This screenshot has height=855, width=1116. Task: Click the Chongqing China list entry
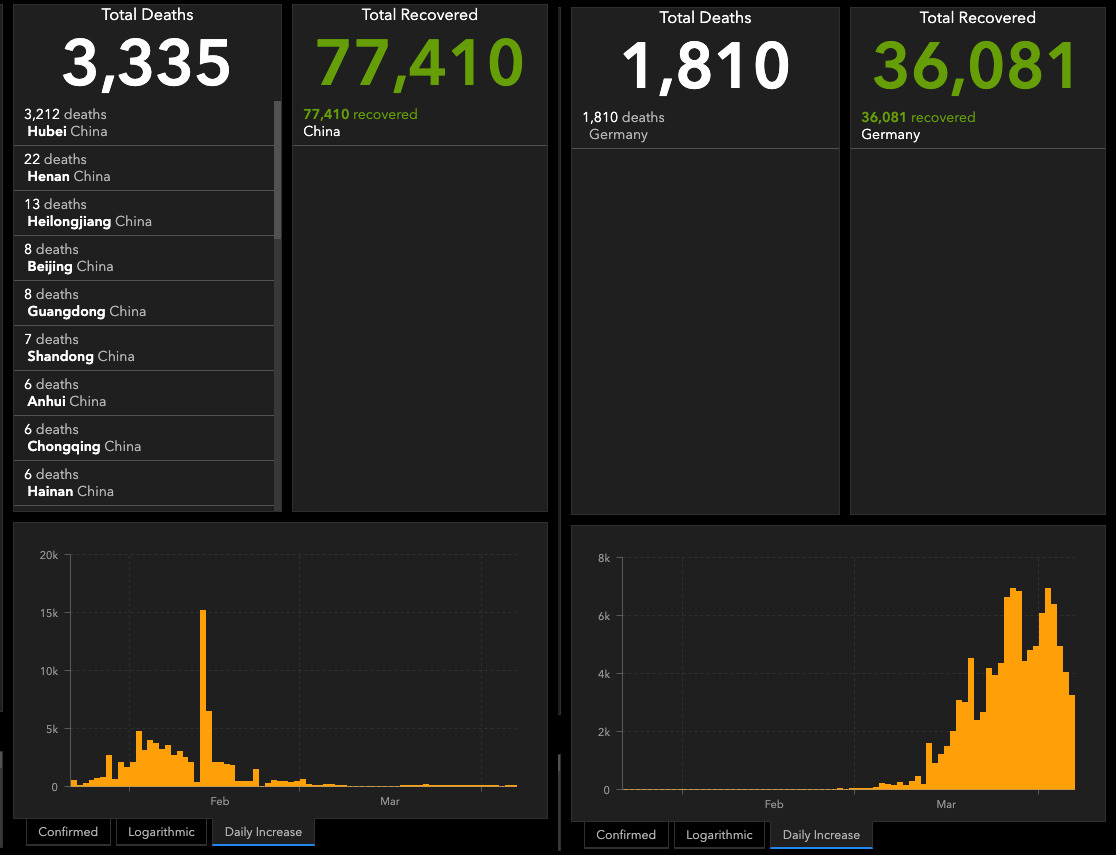click(144, 438)
